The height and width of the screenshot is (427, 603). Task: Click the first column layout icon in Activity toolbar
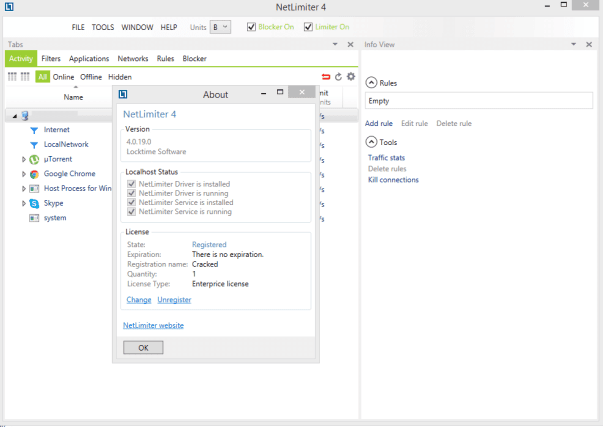12,77
